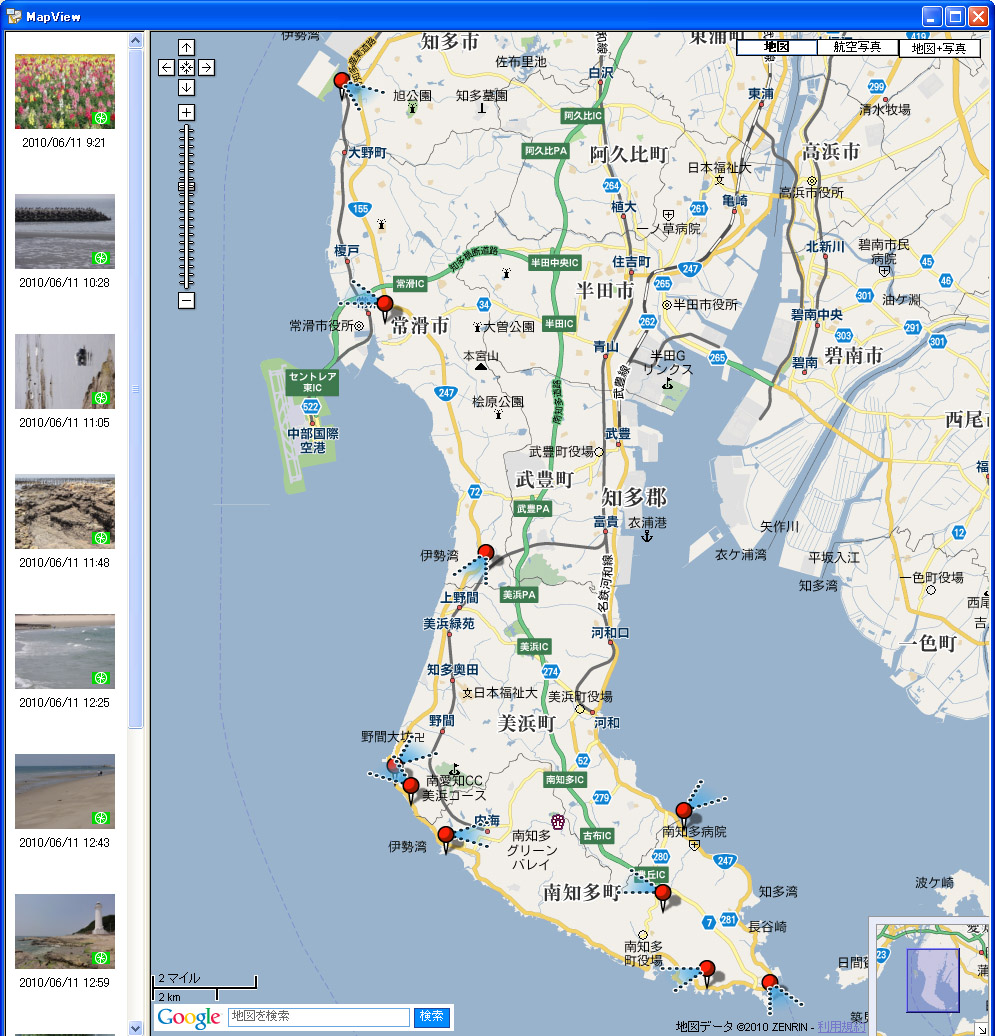Viewport: 995px width, 1036px height.
Task: Click the Google logo above the search bar
Action: 188,1016
